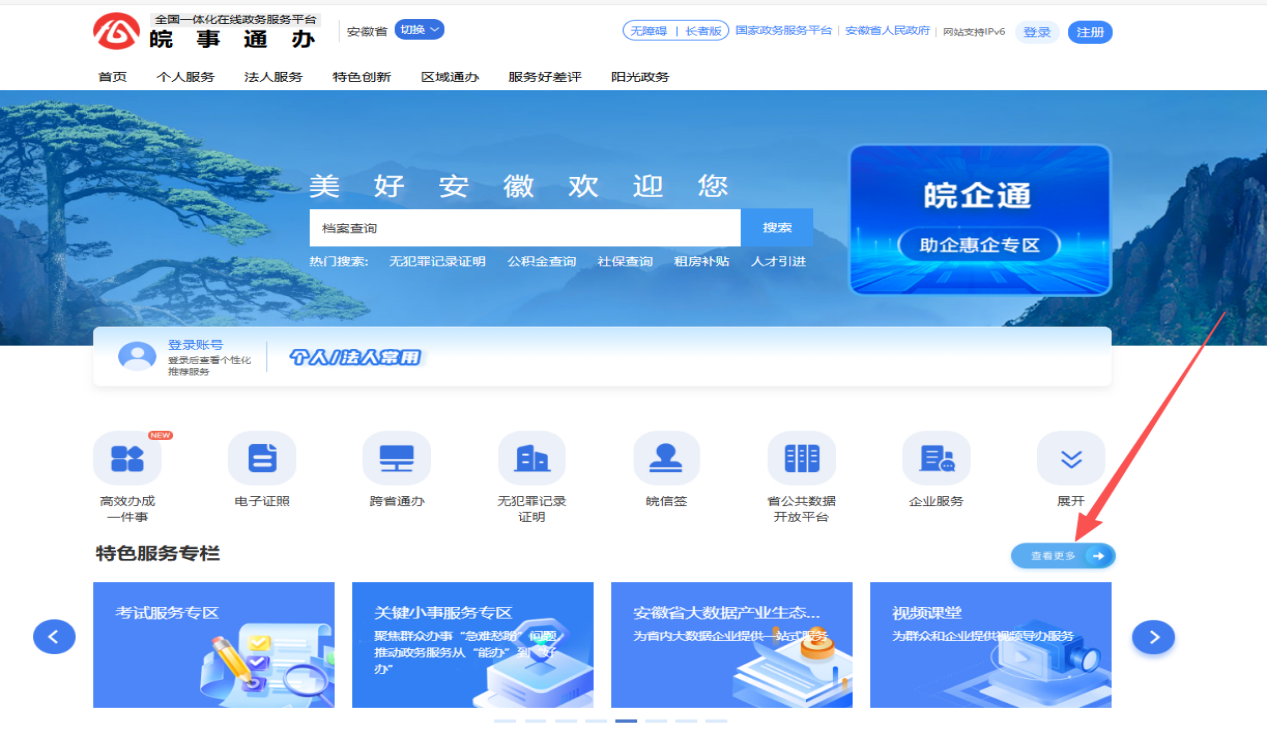The width and height of the screenshot is (1267, 731).
Task: Open the 考试服务专区 card
Action: point(214,645)
